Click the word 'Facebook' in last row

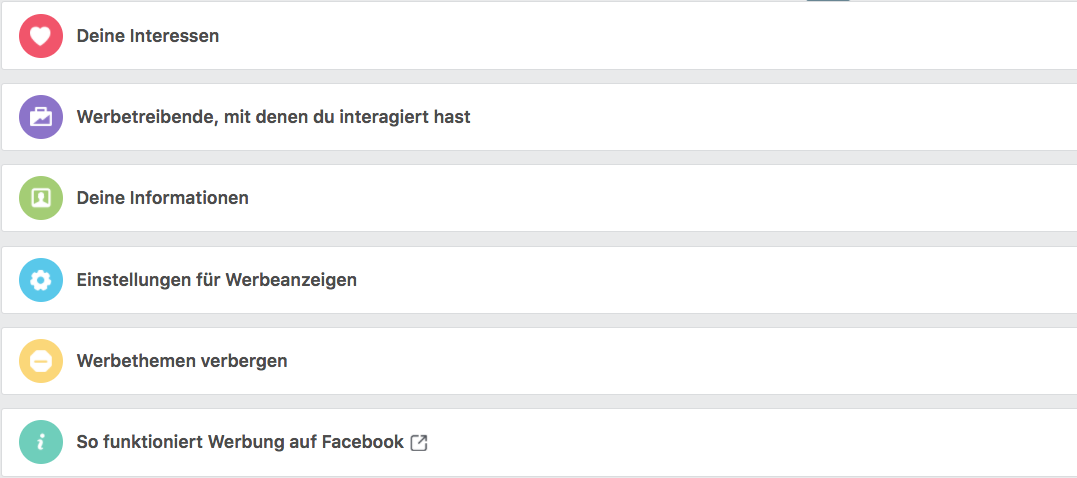[x=362, y=442]
